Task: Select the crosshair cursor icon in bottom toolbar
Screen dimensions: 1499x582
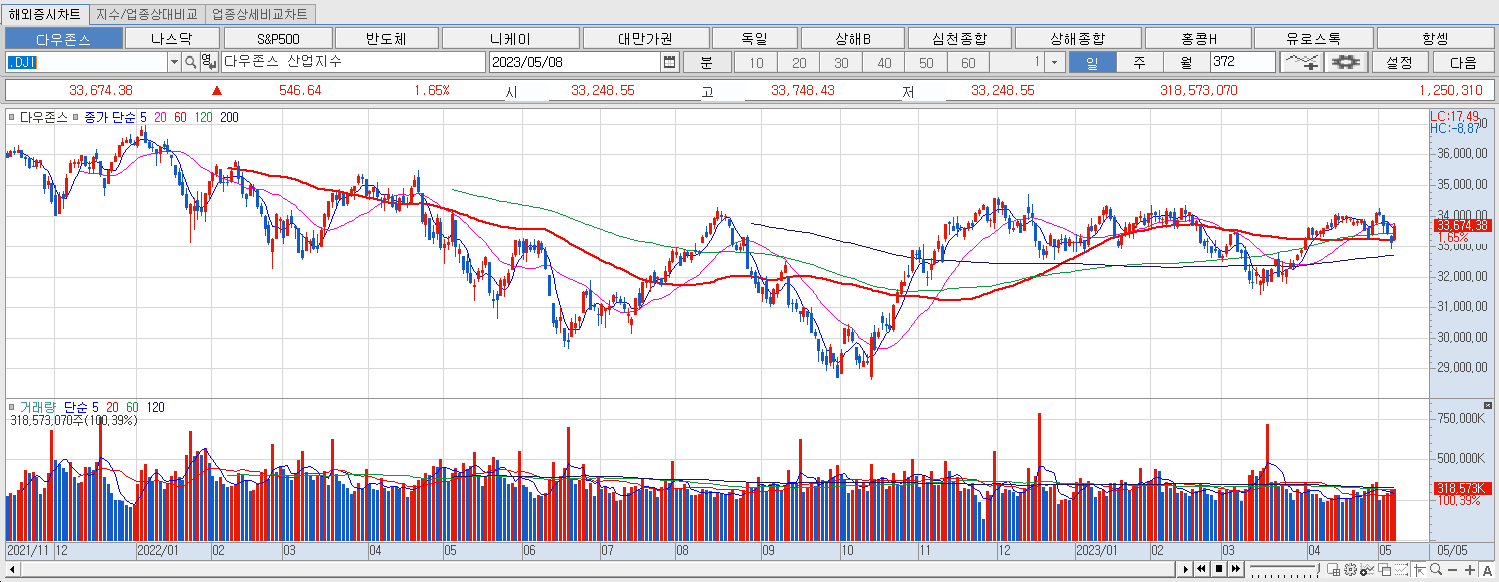Action: point(1421,570)
